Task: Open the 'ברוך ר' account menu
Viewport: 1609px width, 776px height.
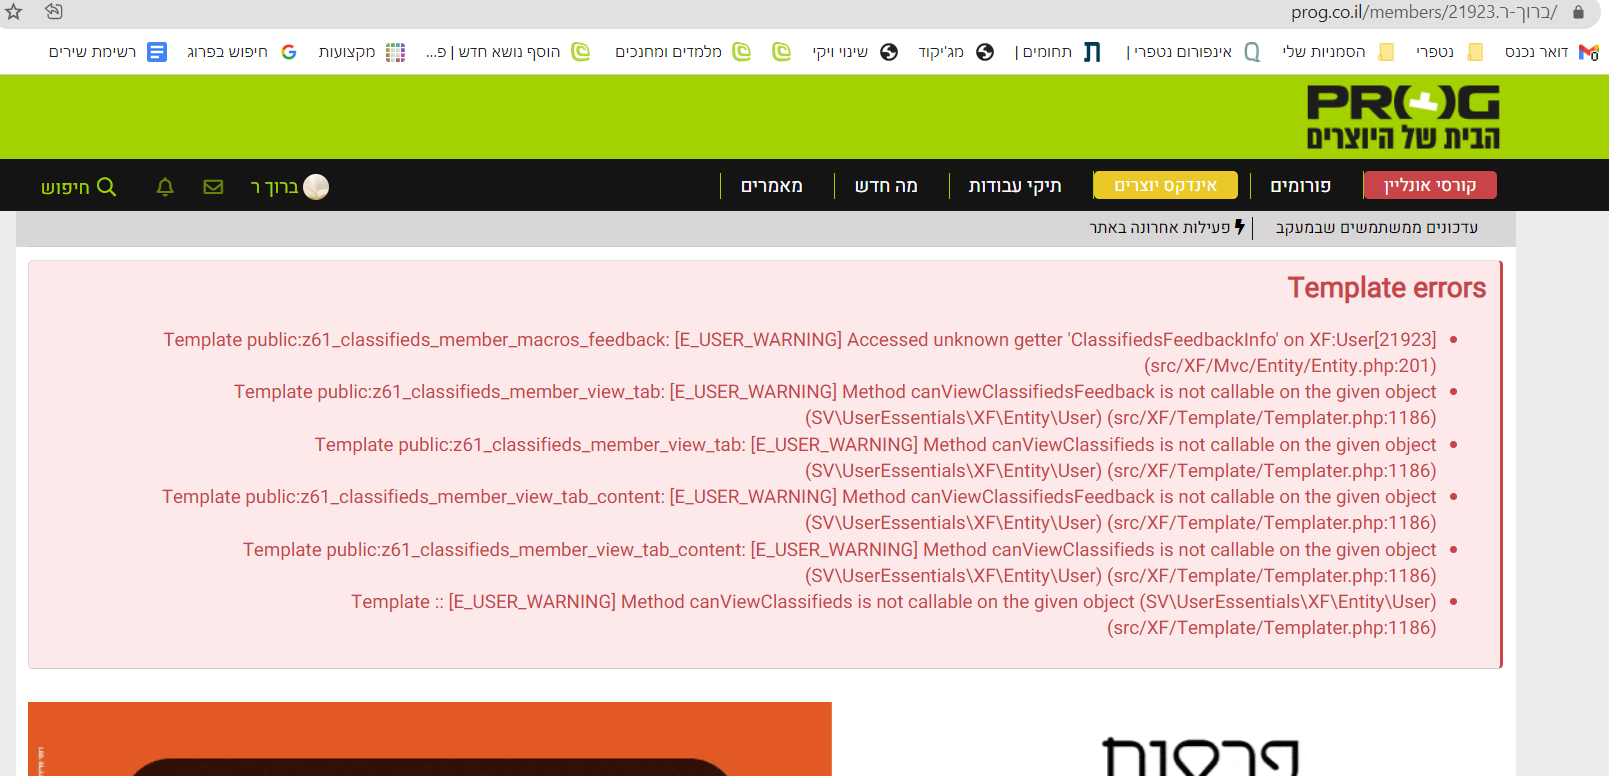Action: [x=274, y=187]
